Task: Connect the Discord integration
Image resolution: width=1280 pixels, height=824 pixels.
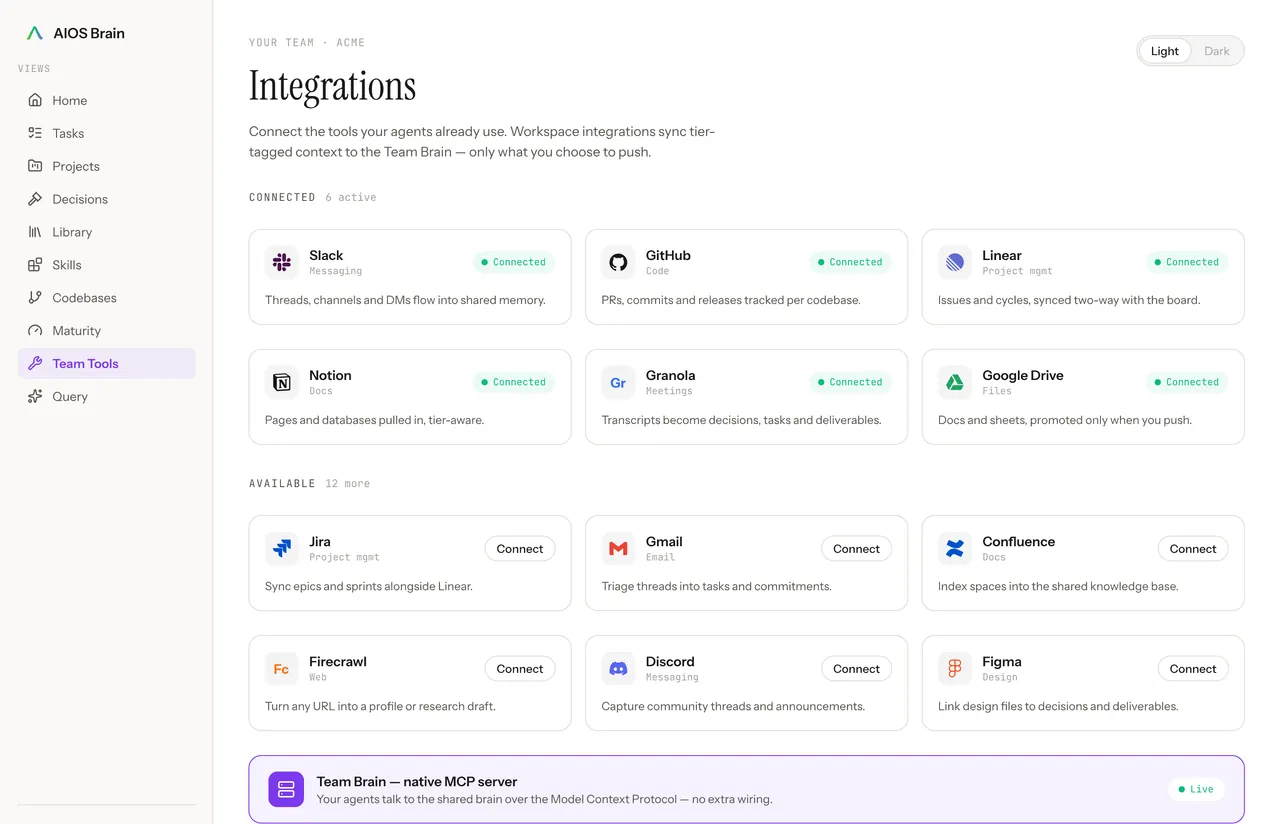Action: [856, 668]
